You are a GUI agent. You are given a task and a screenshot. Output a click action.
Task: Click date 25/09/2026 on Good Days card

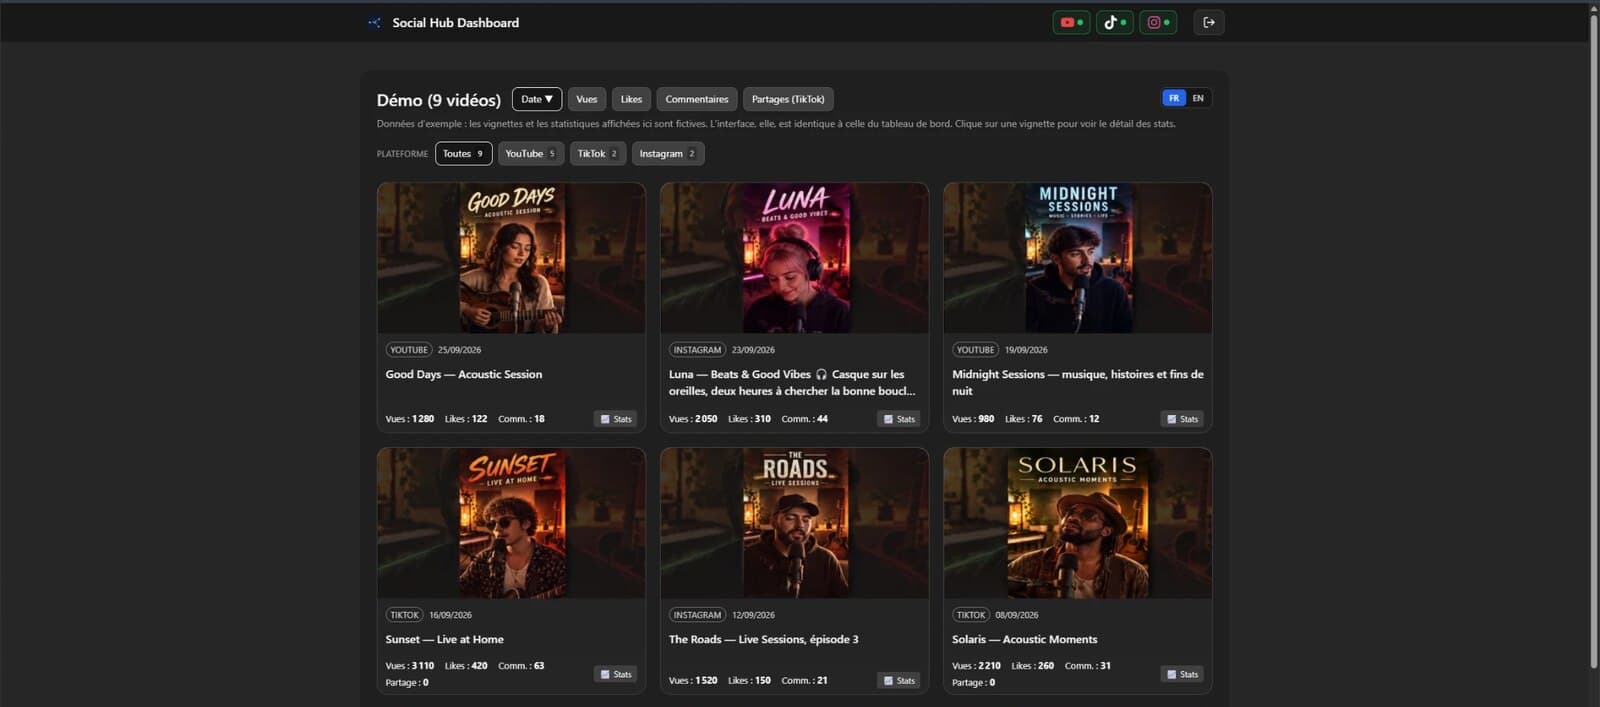459,350
